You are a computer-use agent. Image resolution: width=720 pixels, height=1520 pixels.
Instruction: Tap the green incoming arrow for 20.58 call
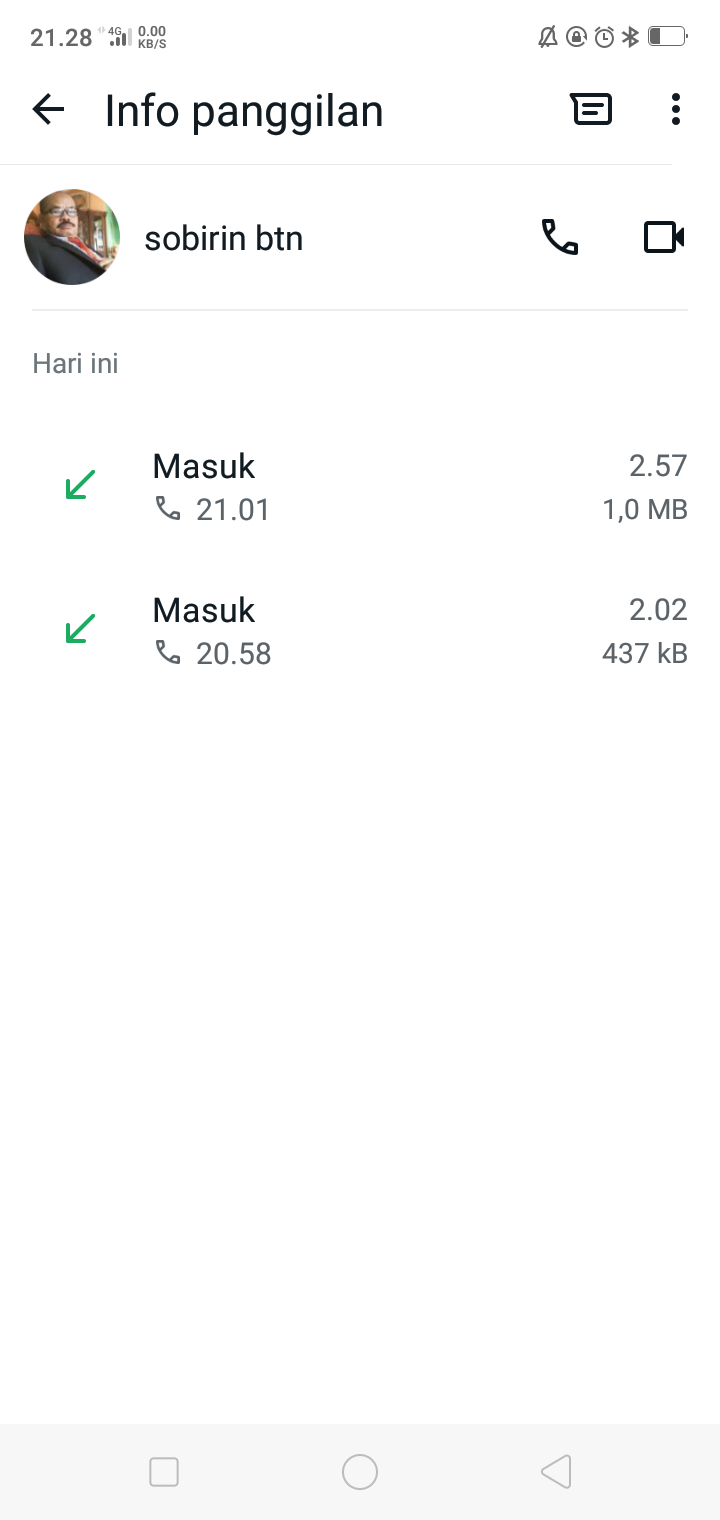click(80, 629)
